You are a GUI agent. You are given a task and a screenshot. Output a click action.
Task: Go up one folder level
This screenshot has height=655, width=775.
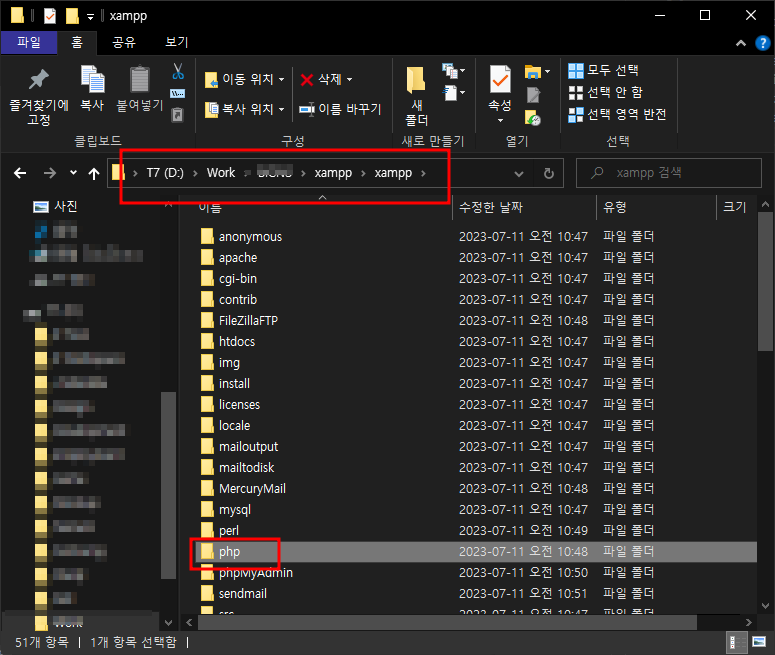coord(93,174)
